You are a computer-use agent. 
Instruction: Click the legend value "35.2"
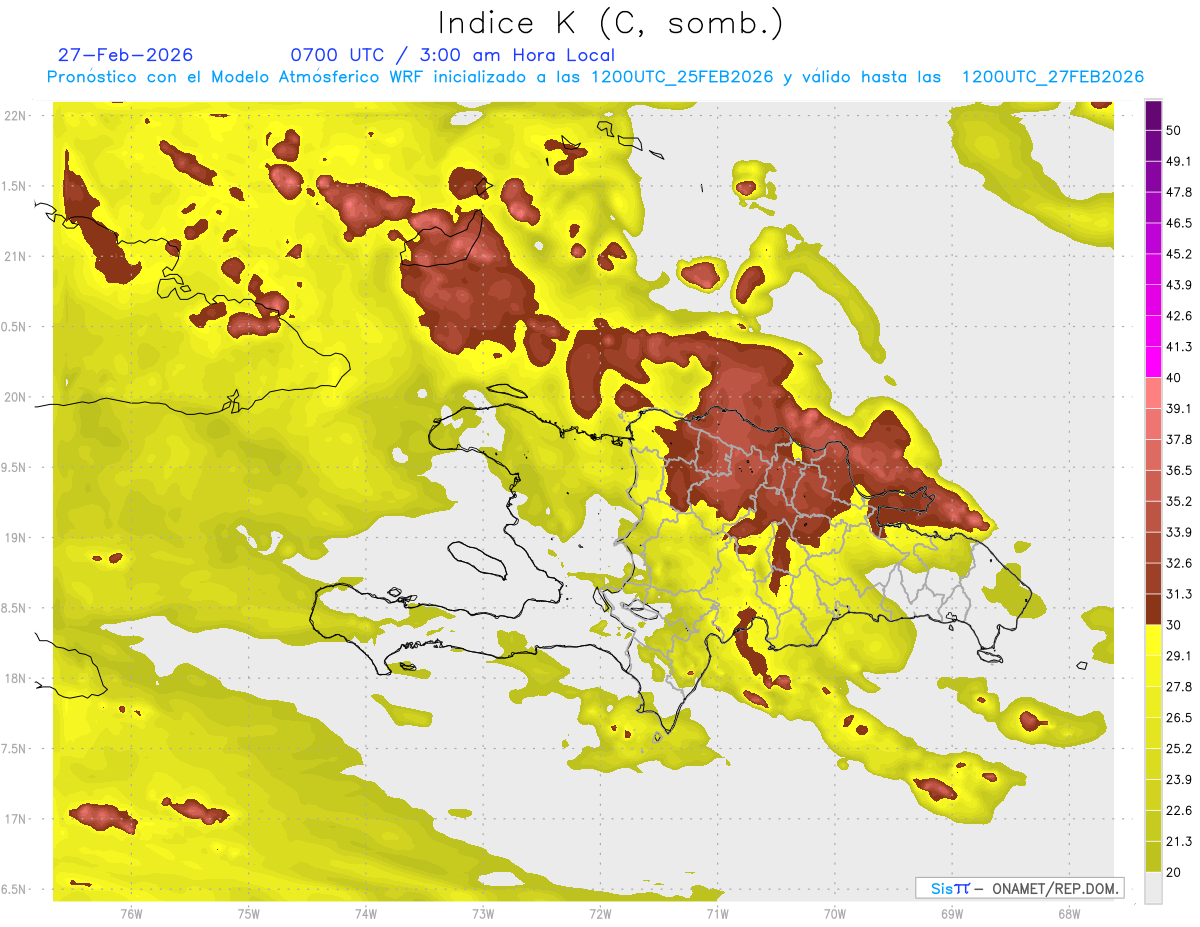(1179, 502)
